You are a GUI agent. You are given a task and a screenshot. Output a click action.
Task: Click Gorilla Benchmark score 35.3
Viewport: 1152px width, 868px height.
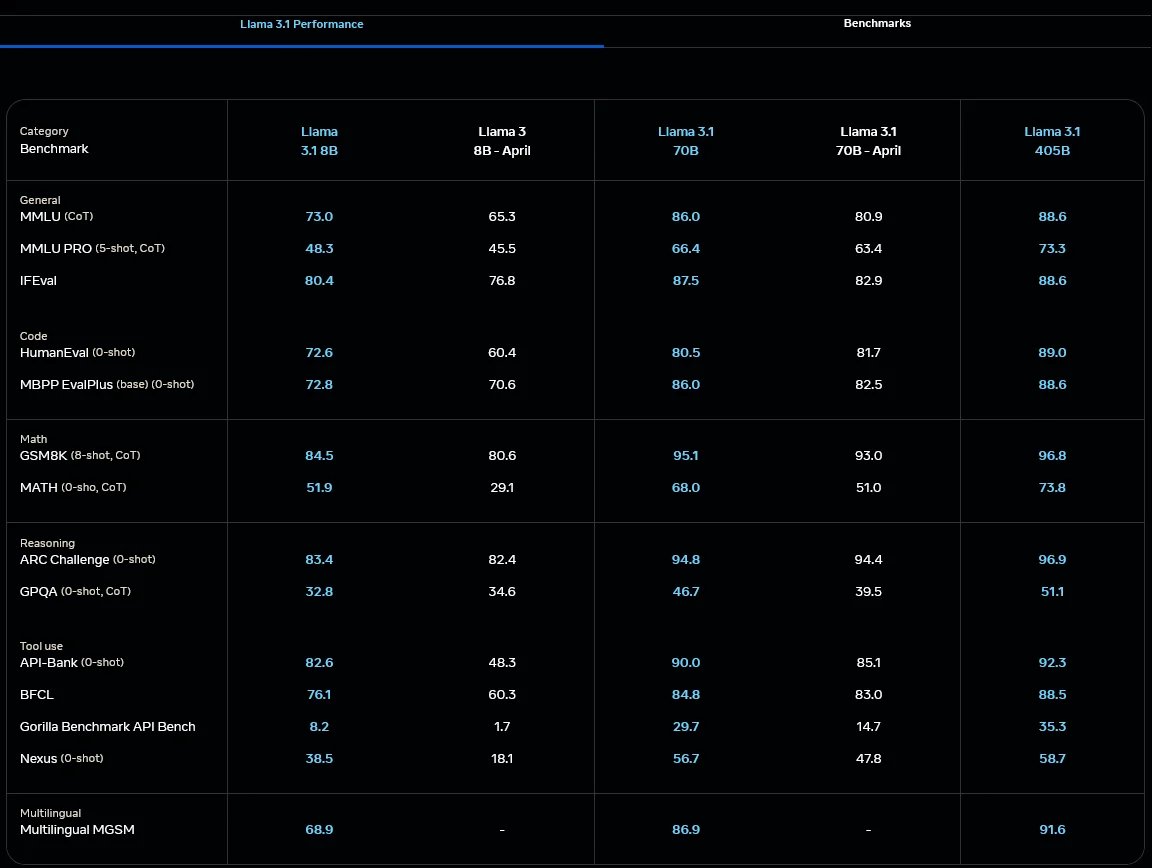point(1052,727)
